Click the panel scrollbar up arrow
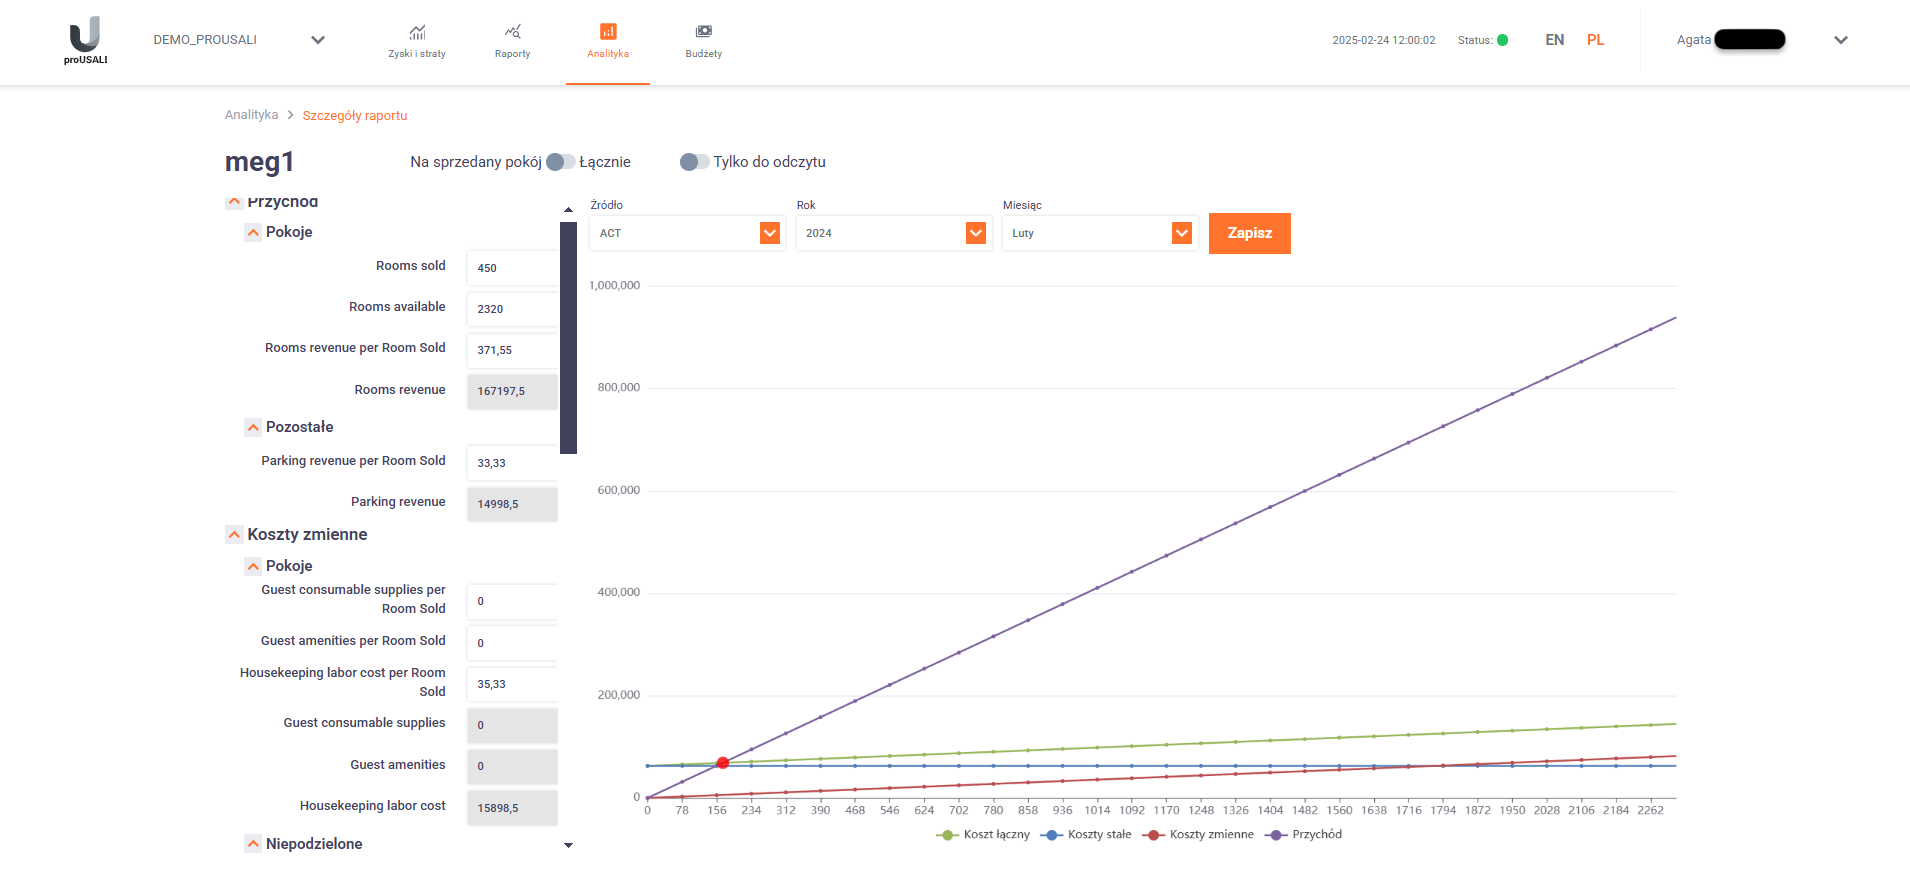This screenshot has height=873, width=1910. click(x=569, y=210)
